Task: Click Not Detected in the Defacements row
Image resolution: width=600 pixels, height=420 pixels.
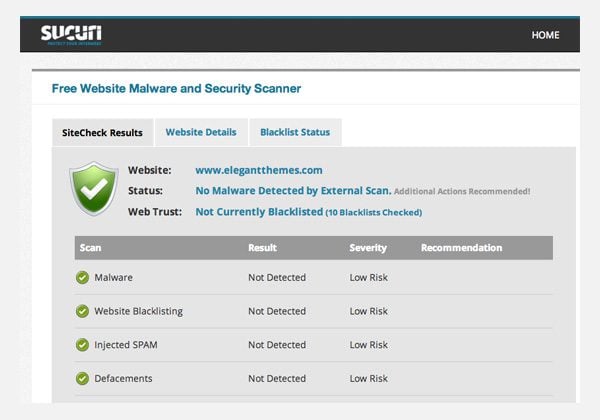Action: 277,378
